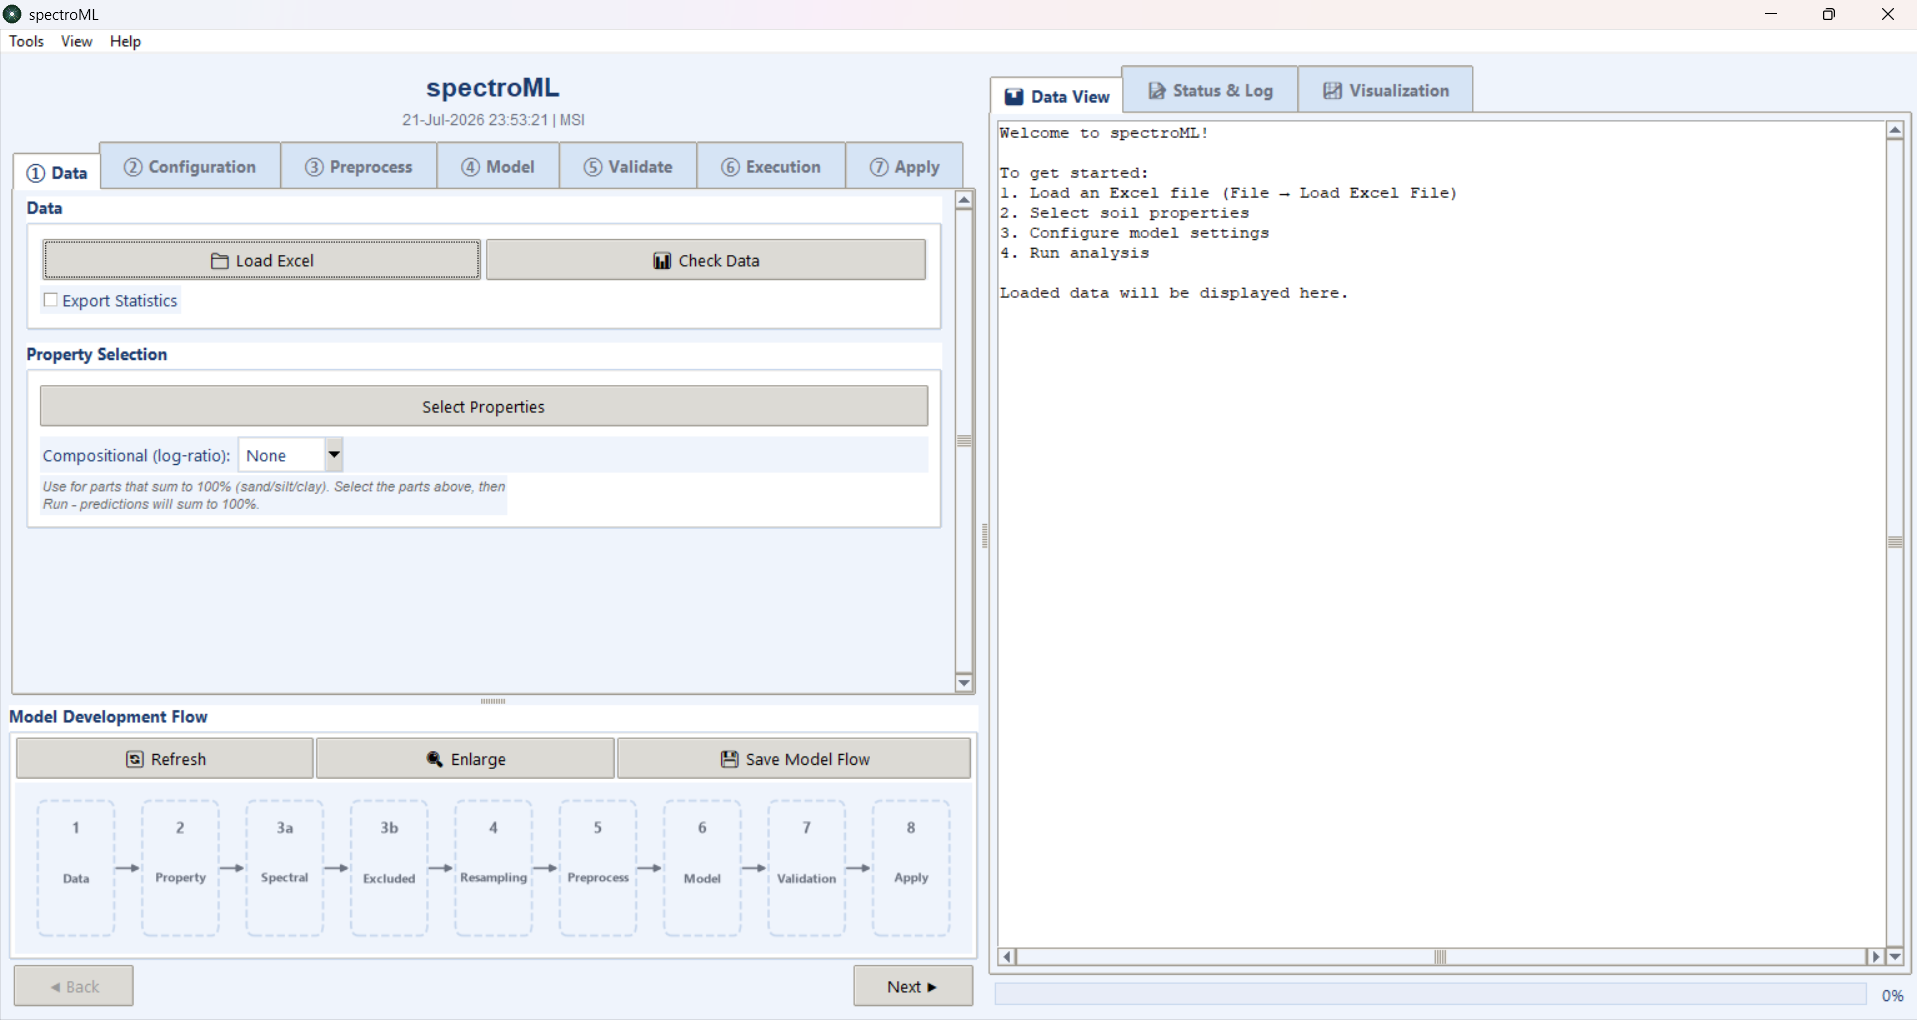Click flow step 8 Apply box
The height and width of the screenshot is (1020, 1917).
click(x=911, y=868)
